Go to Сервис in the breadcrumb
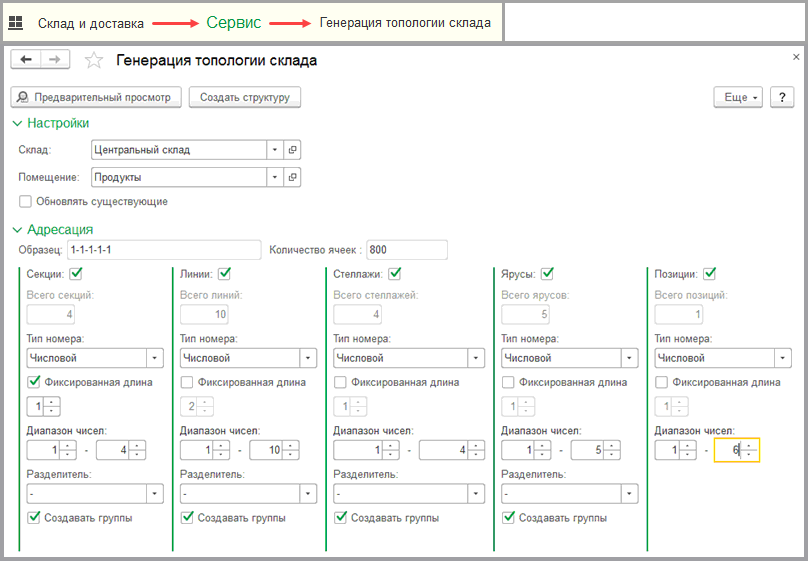Viewport: 808px width, 561px height. coord(233,22)
